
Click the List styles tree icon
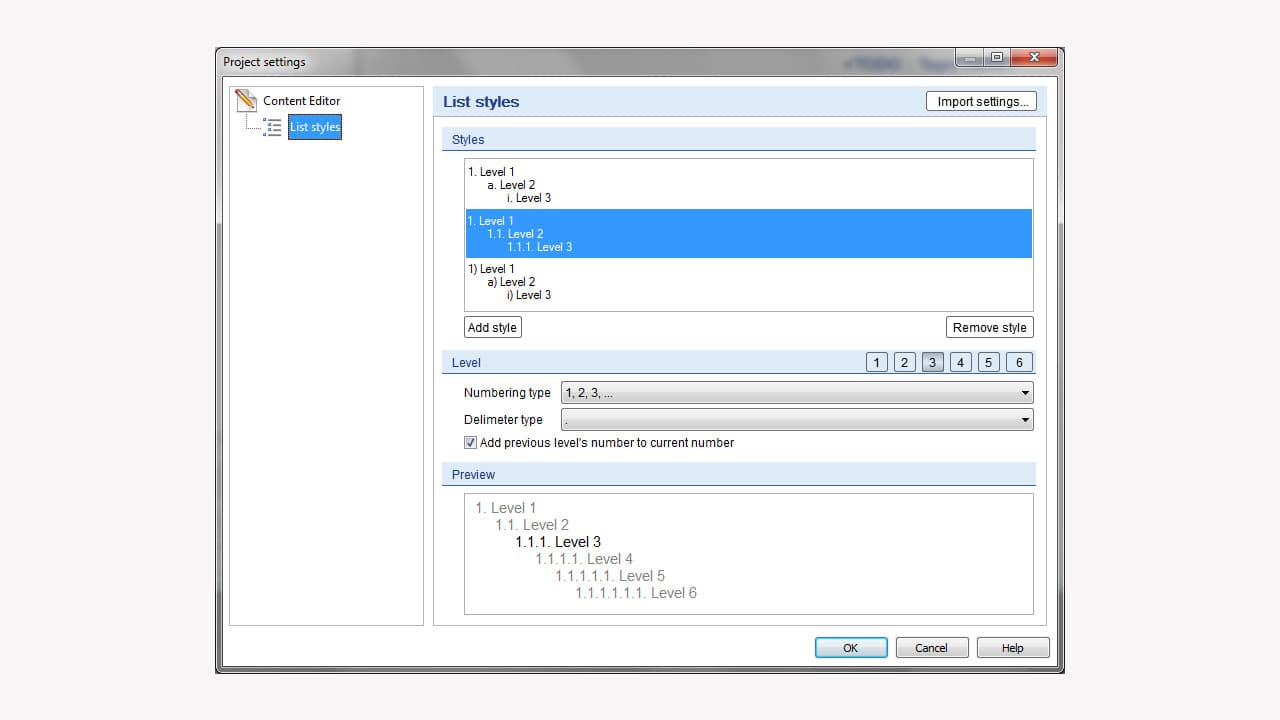pos(272,127)
